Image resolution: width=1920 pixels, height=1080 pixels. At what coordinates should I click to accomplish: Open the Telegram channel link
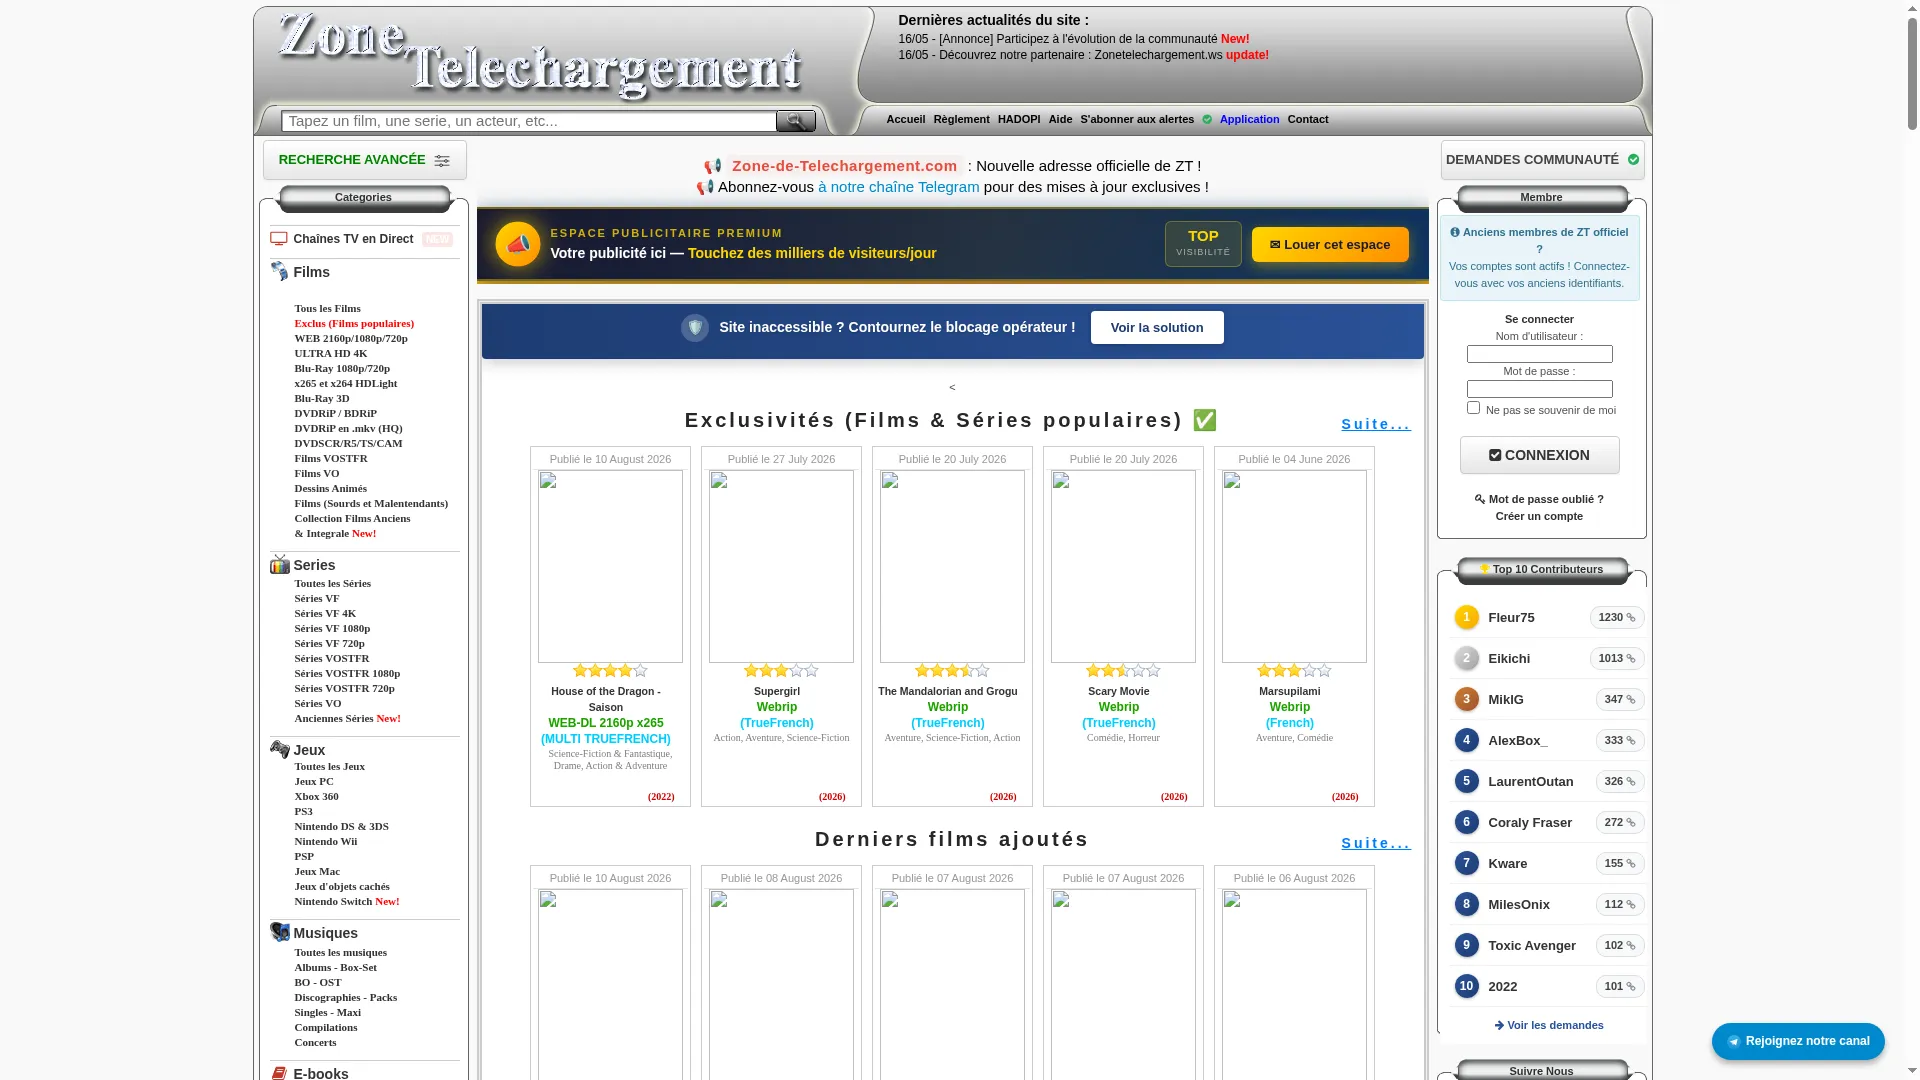click(x=899, y=187)
